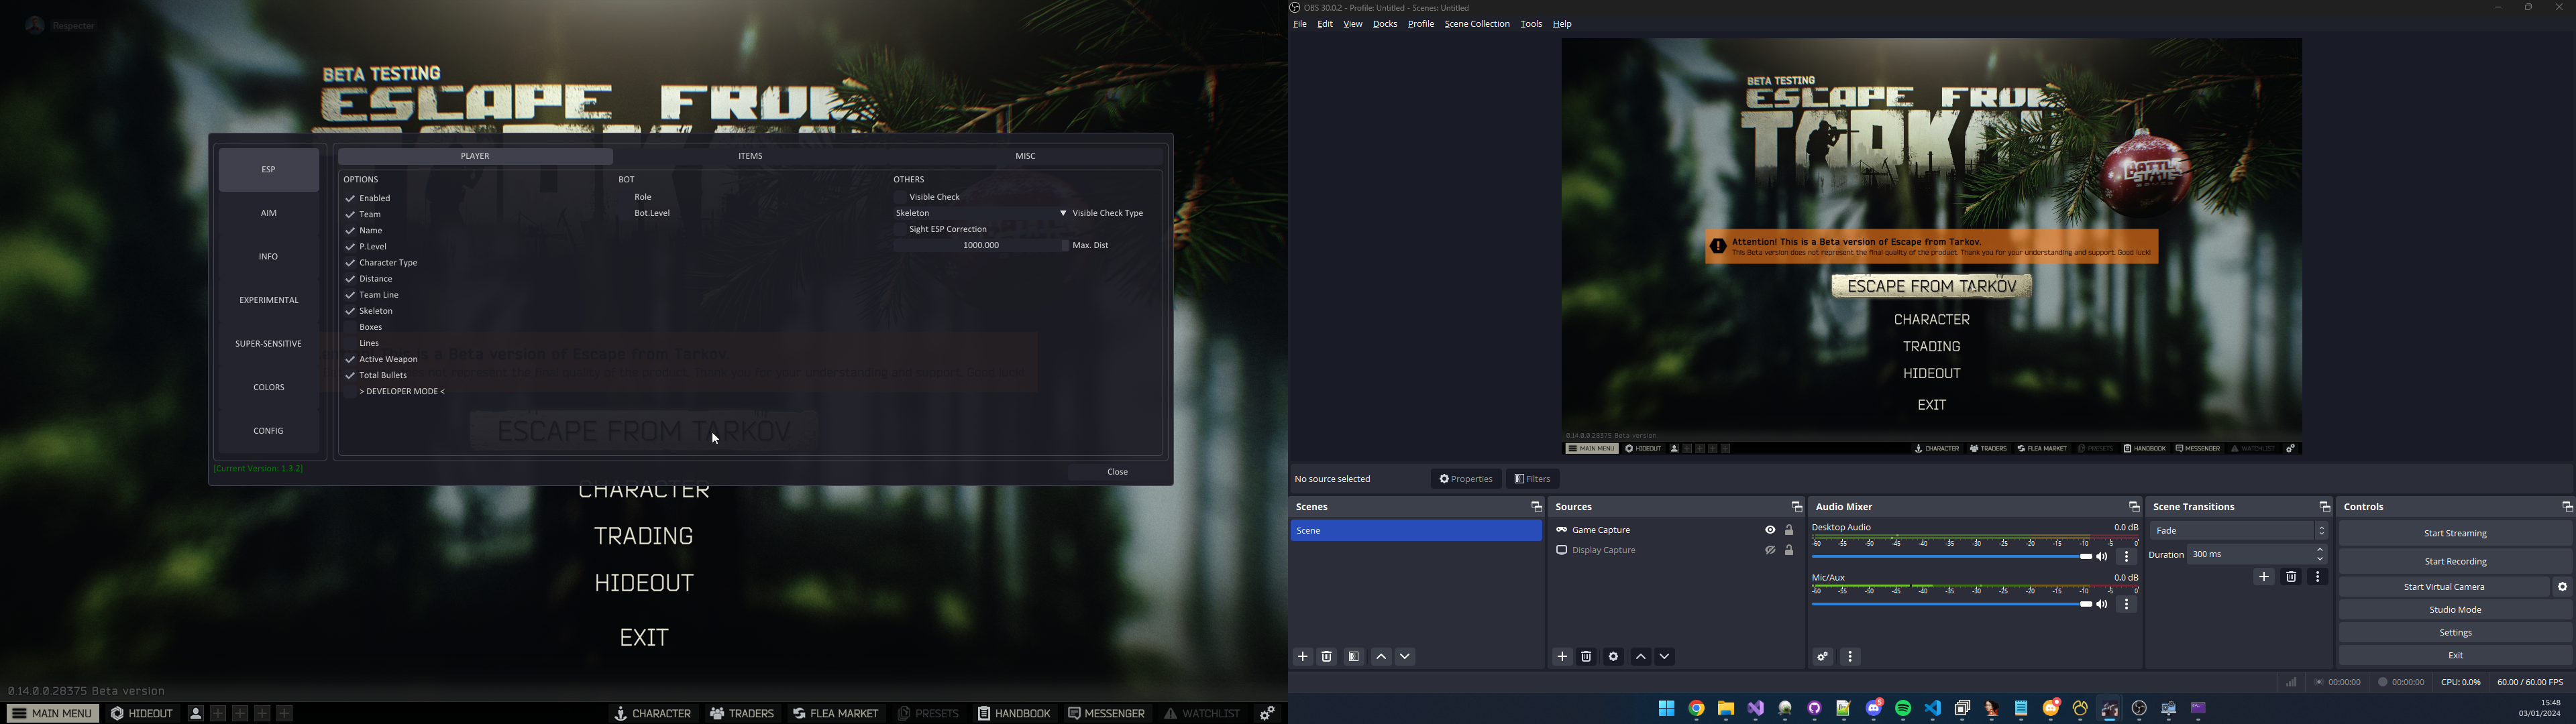Viewport: 2576px width, 724px height.
Task: Open source properties gear in Sources panel
Action: [1613, 657]
